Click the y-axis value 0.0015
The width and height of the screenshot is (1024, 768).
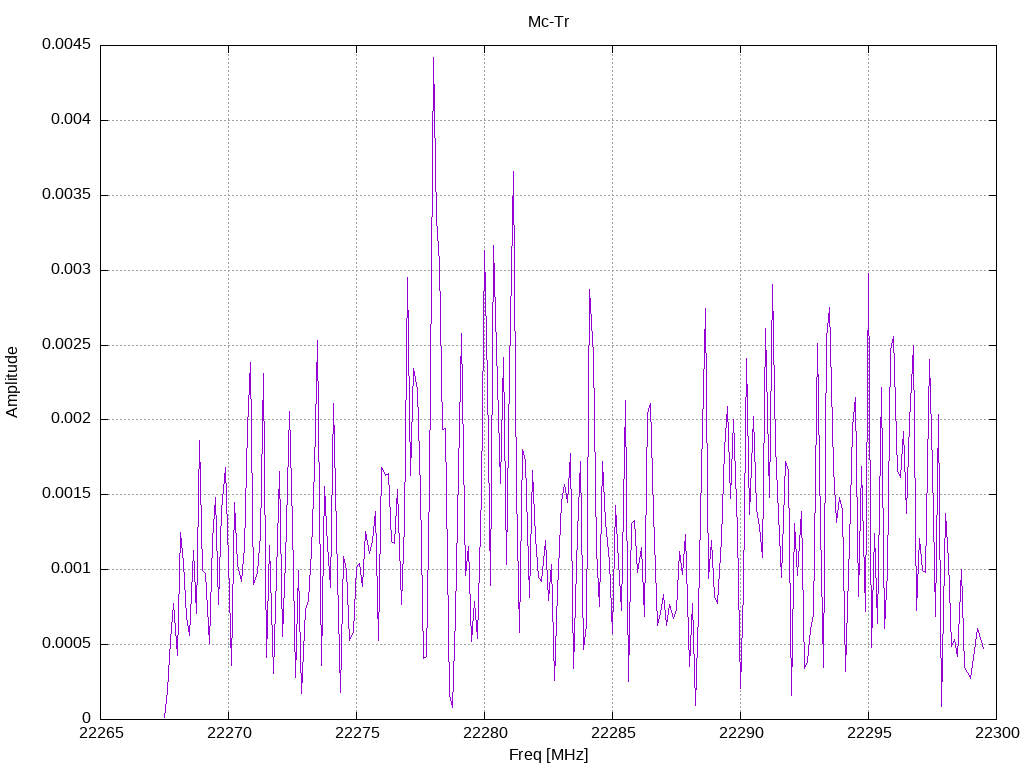67,494
